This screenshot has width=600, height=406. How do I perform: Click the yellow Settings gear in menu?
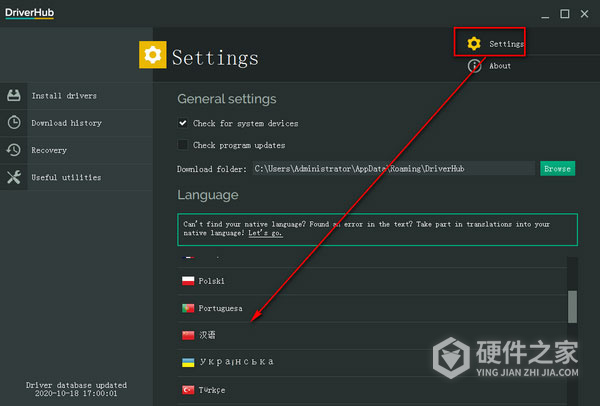click(x=474, y=44)
